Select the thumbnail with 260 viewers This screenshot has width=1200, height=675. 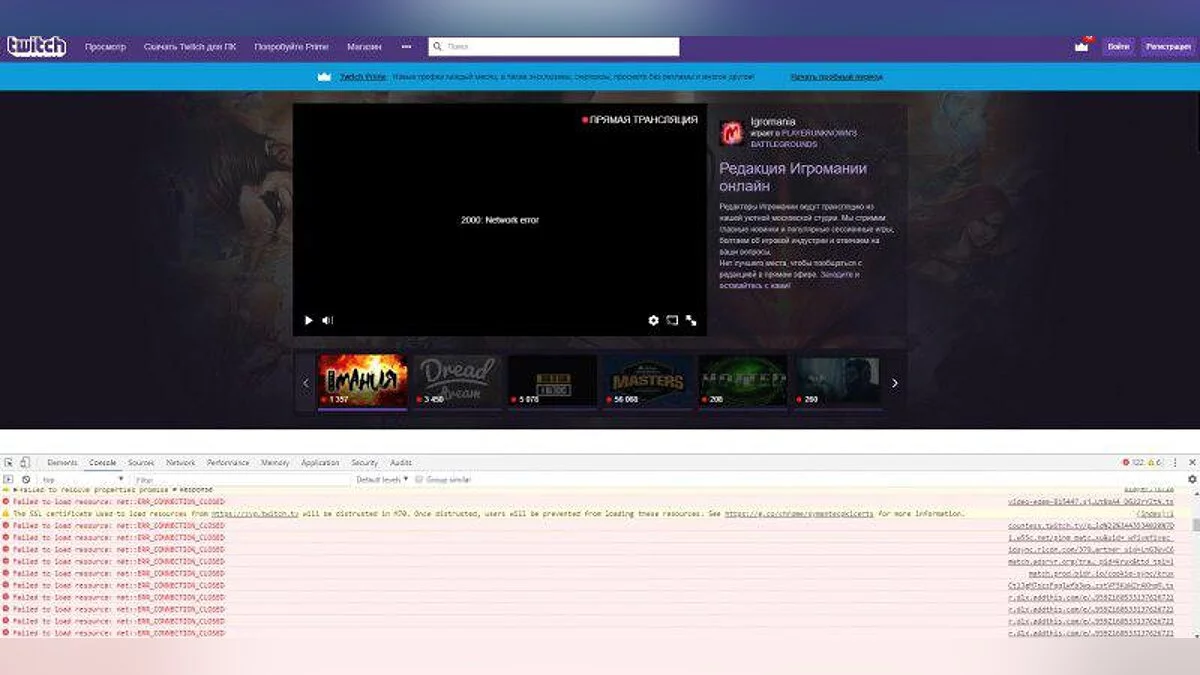(838, 381)
